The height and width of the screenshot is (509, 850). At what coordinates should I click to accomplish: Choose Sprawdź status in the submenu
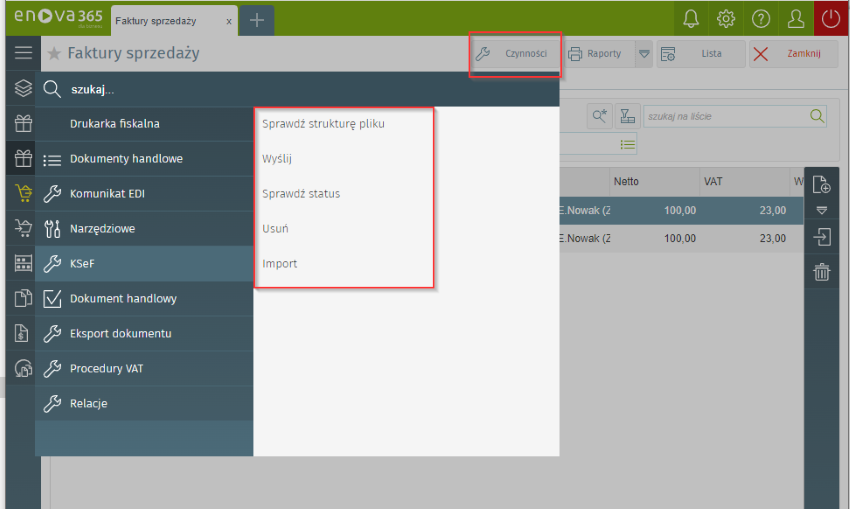[x=301, y=193]
